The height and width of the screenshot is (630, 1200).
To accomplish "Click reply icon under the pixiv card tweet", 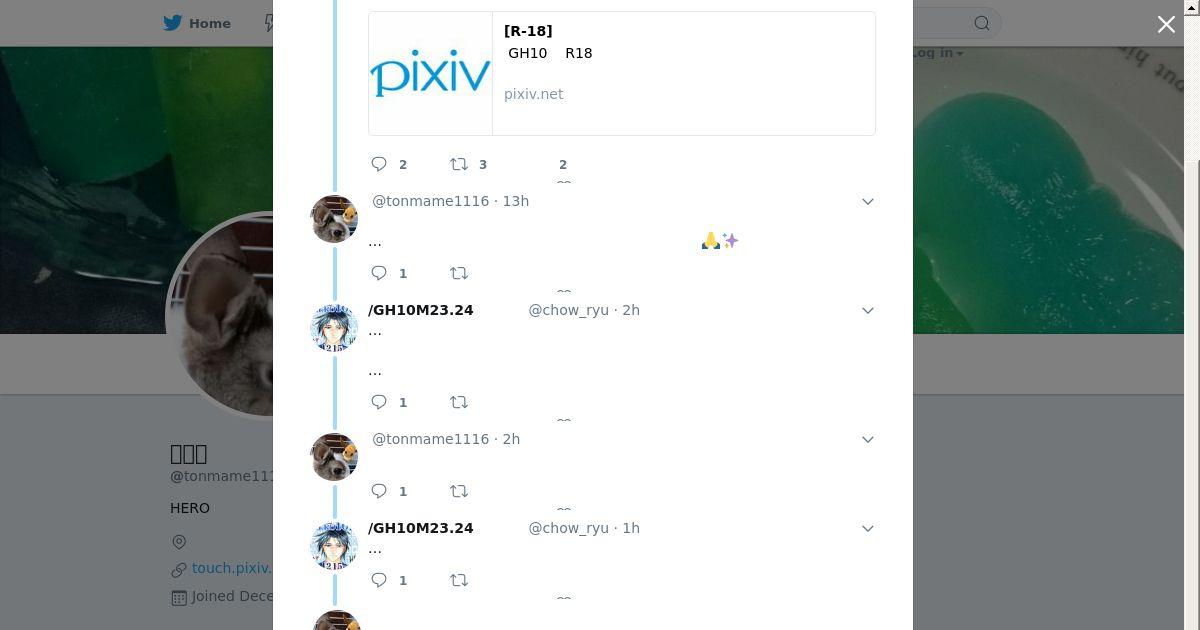I will pos(379,164).
